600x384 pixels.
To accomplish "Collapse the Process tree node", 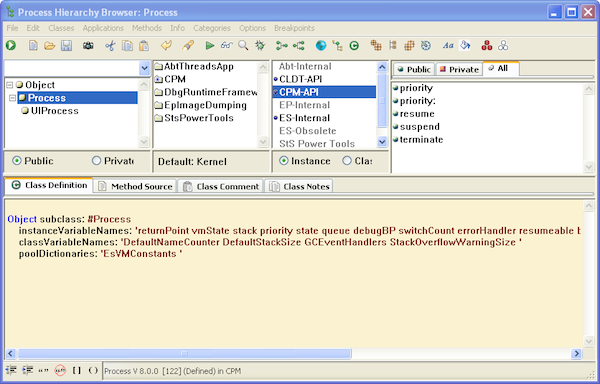I will [x=13, y=98].
